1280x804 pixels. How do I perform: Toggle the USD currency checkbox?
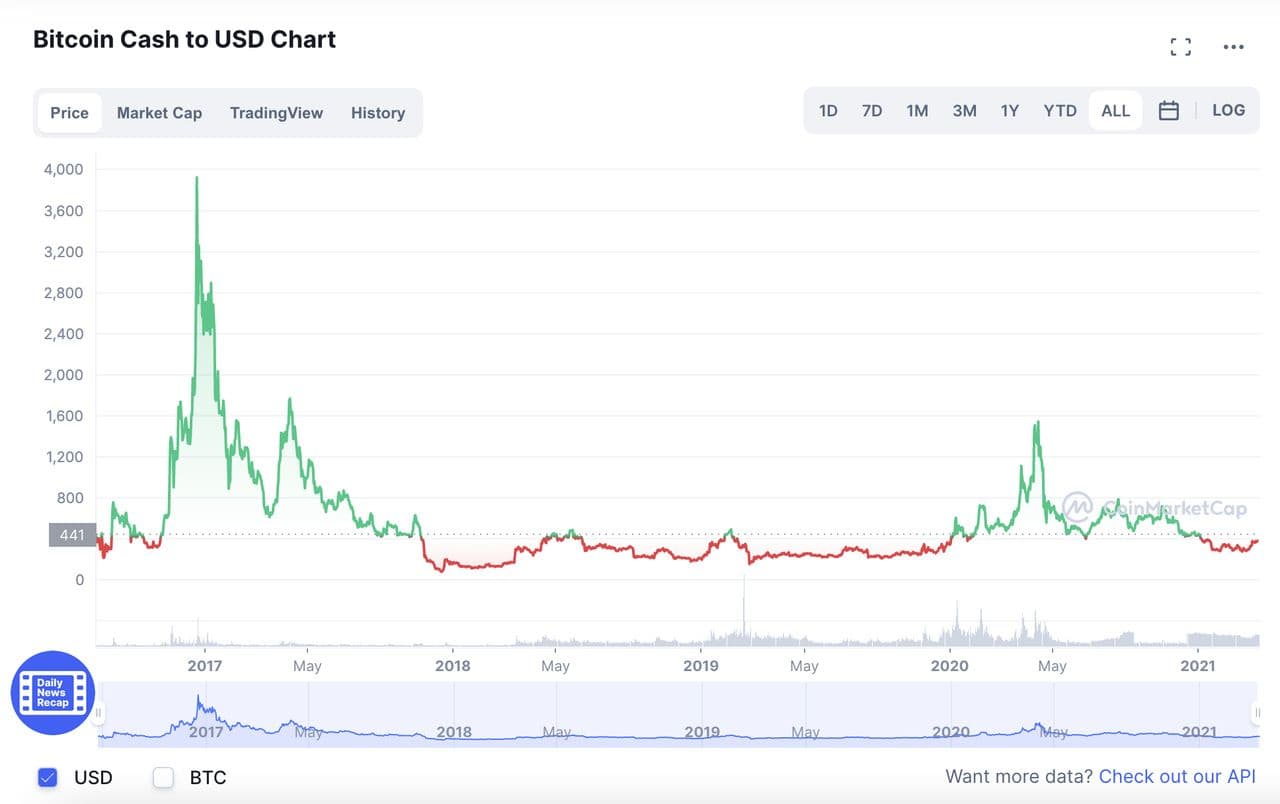coord(47,777)
